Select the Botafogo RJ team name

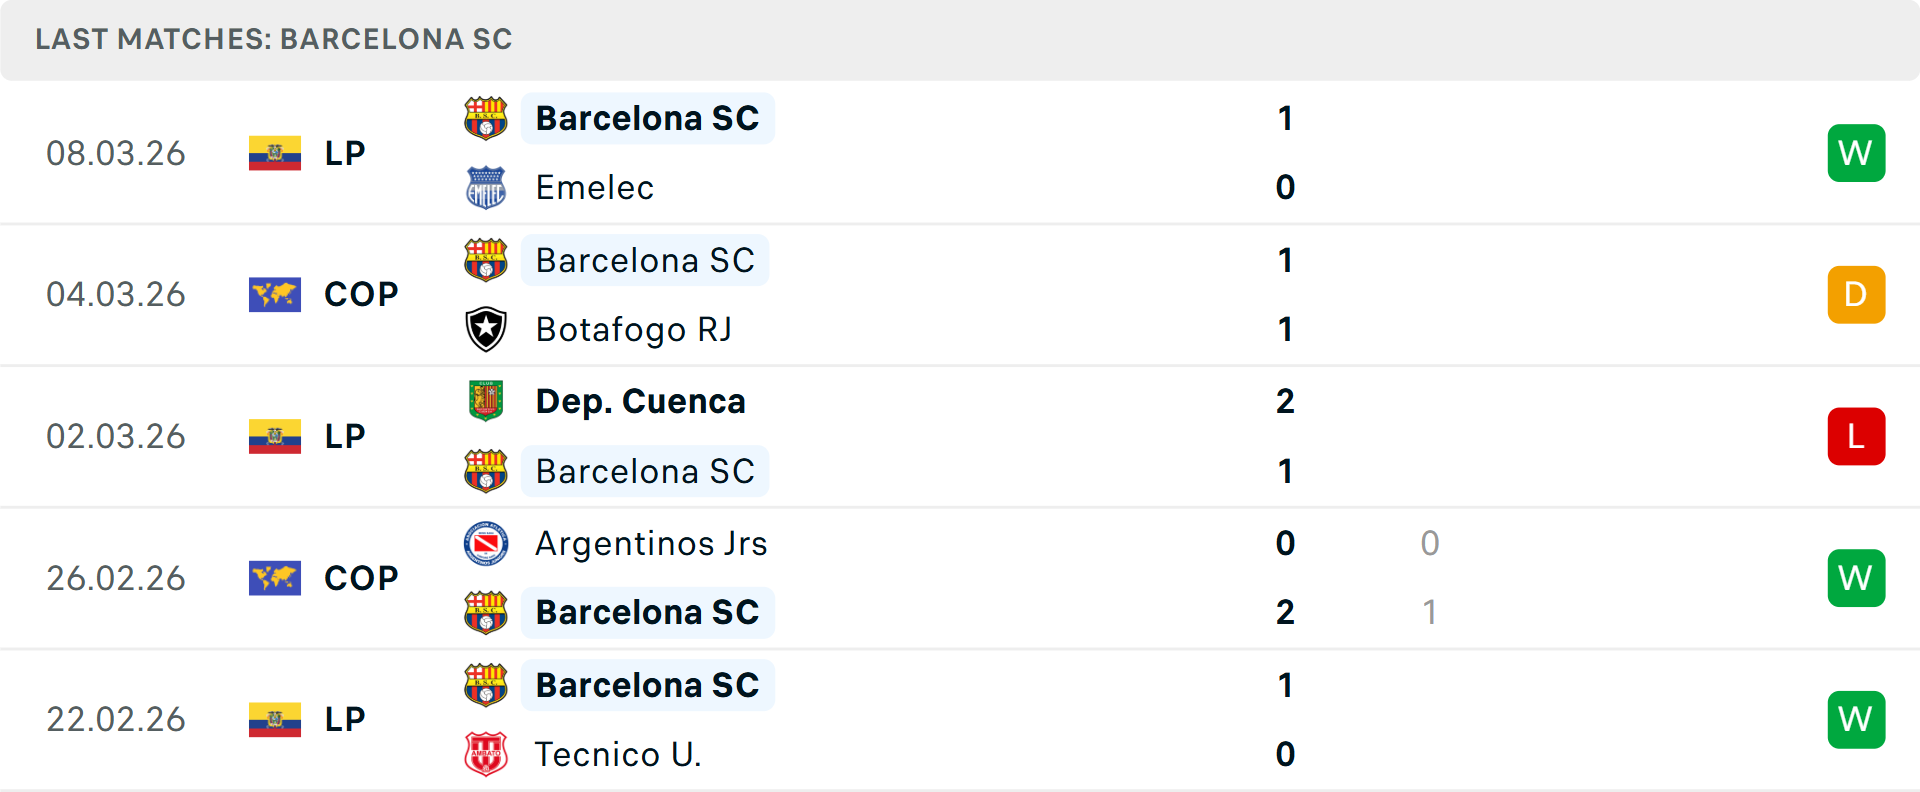click(x=633, y=329)
